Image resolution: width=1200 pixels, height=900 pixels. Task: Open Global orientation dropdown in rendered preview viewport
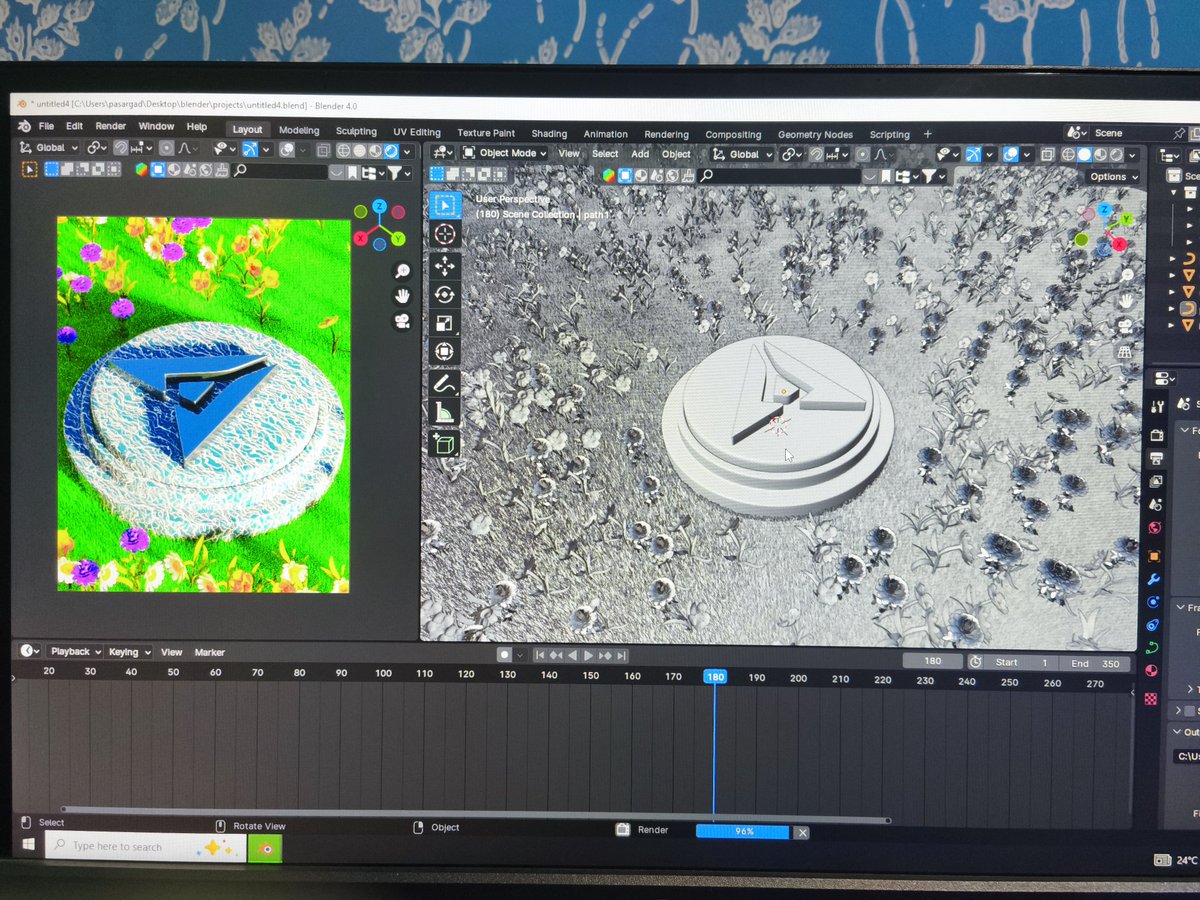pyautogui.click(x=50, y=147)
